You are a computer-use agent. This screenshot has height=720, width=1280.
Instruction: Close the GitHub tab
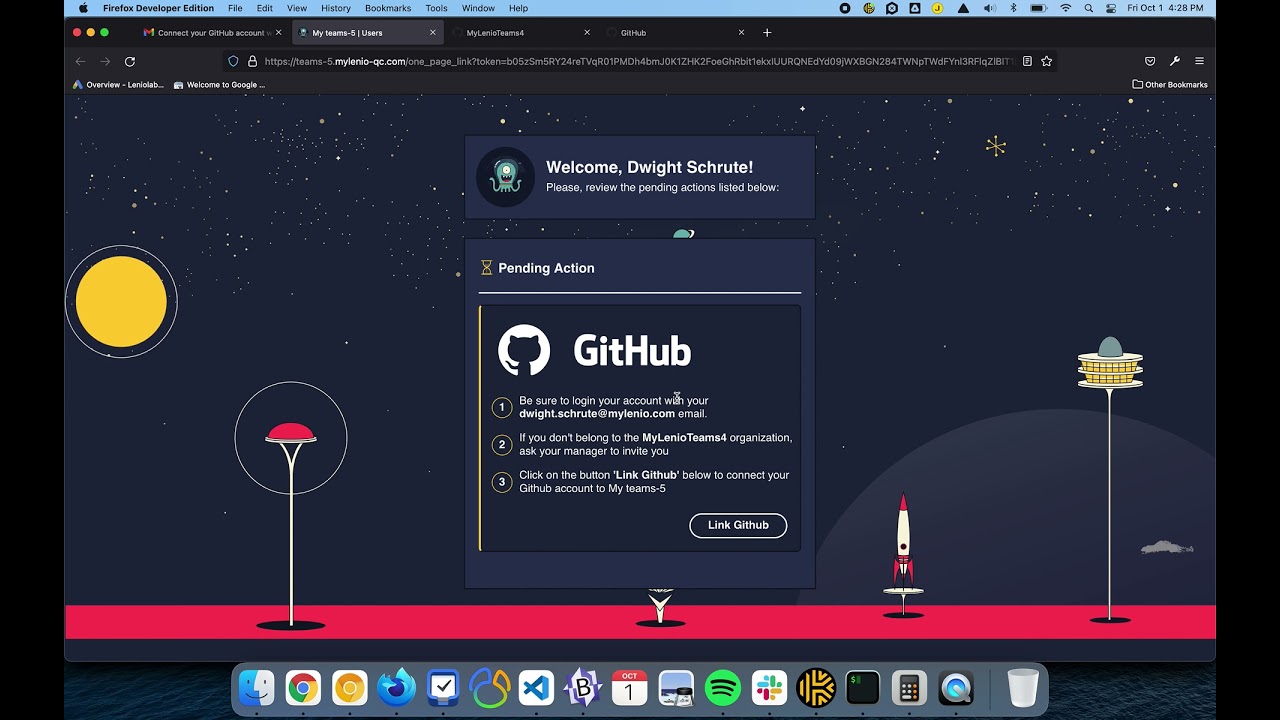pos(741,32)
